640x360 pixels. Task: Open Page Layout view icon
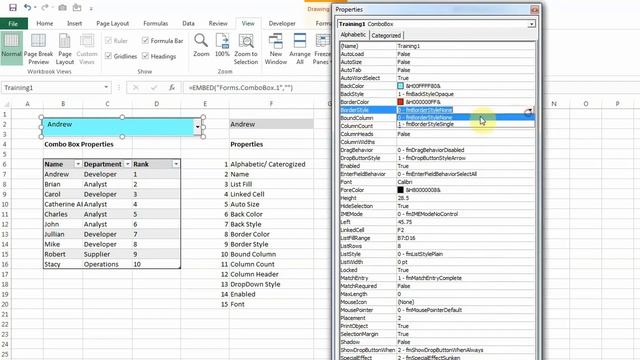coord(64,49)
